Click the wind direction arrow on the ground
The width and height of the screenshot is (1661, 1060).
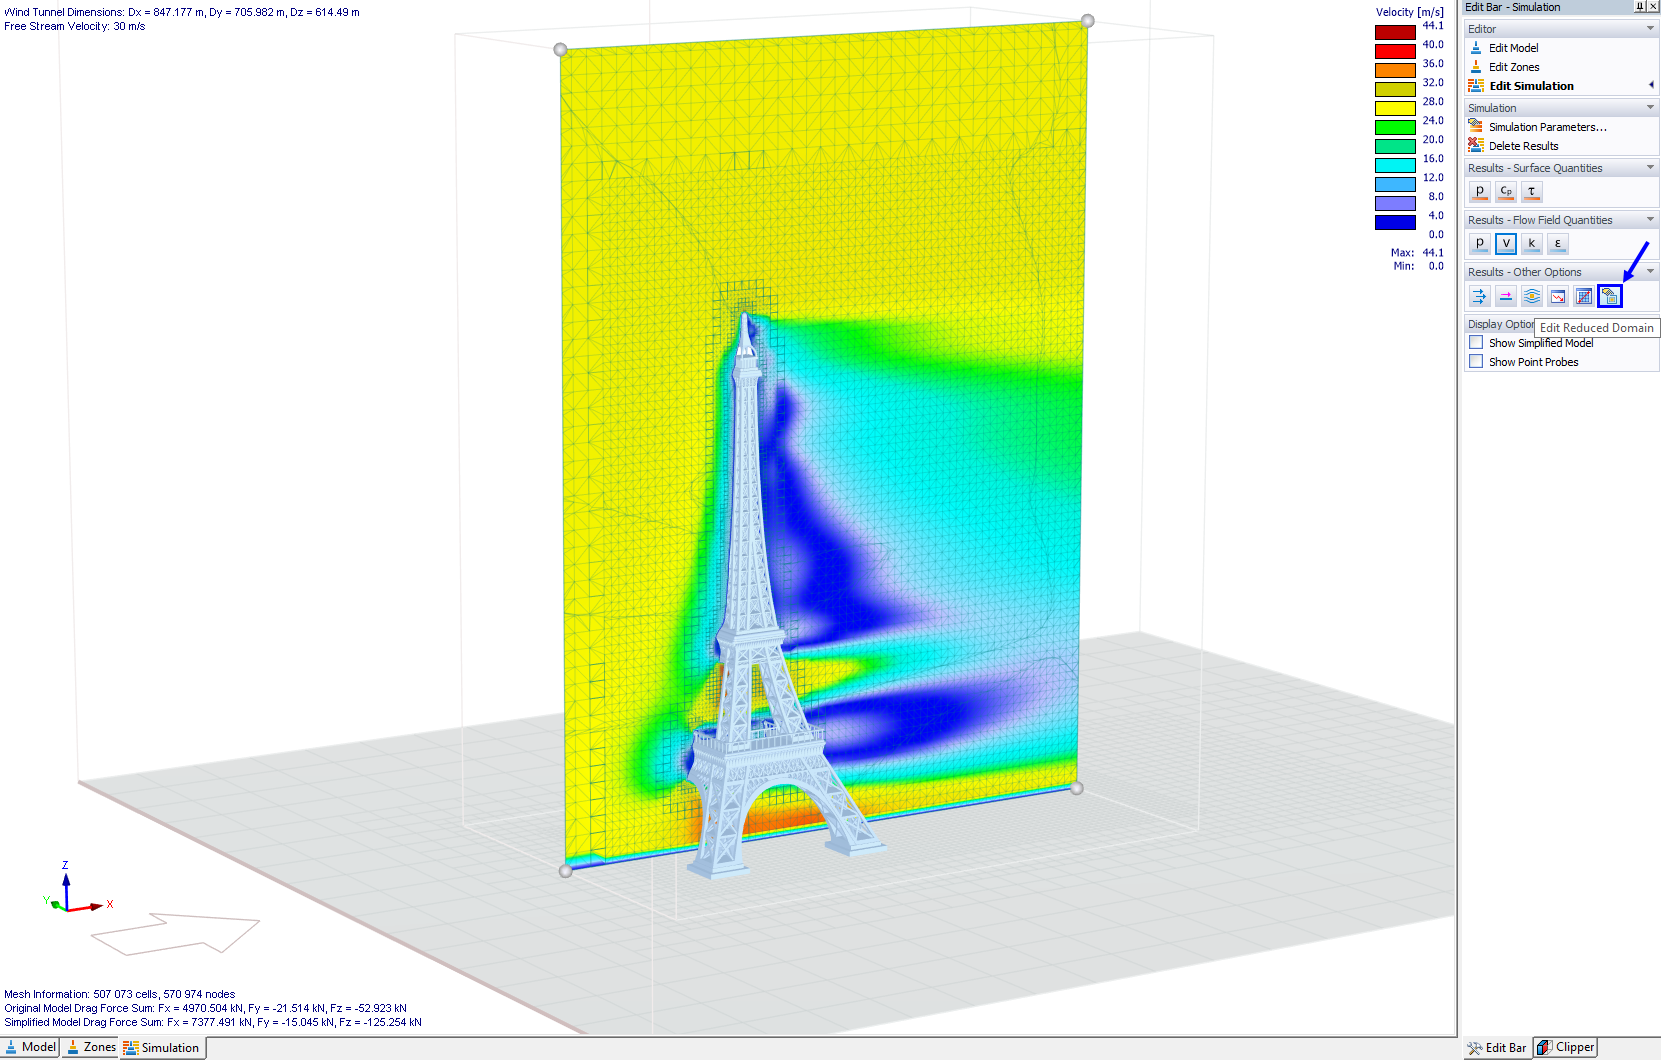(175, 933)
